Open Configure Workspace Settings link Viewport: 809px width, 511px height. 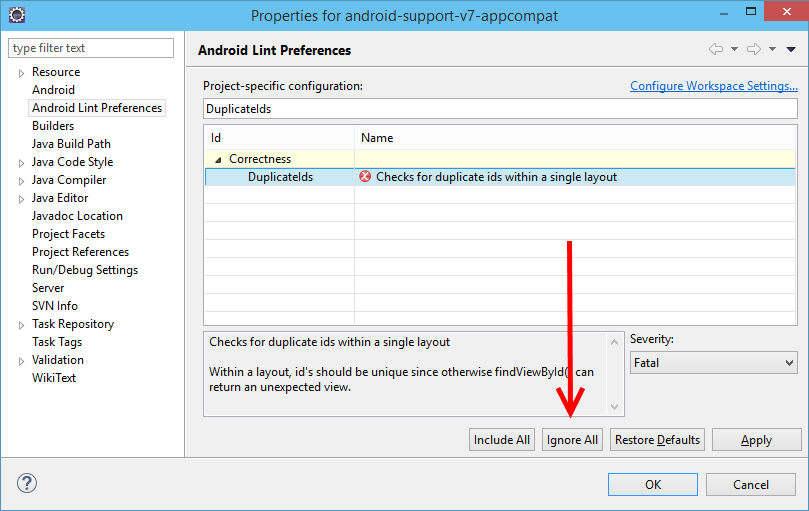pyautogui.click(x=713, y=86)
